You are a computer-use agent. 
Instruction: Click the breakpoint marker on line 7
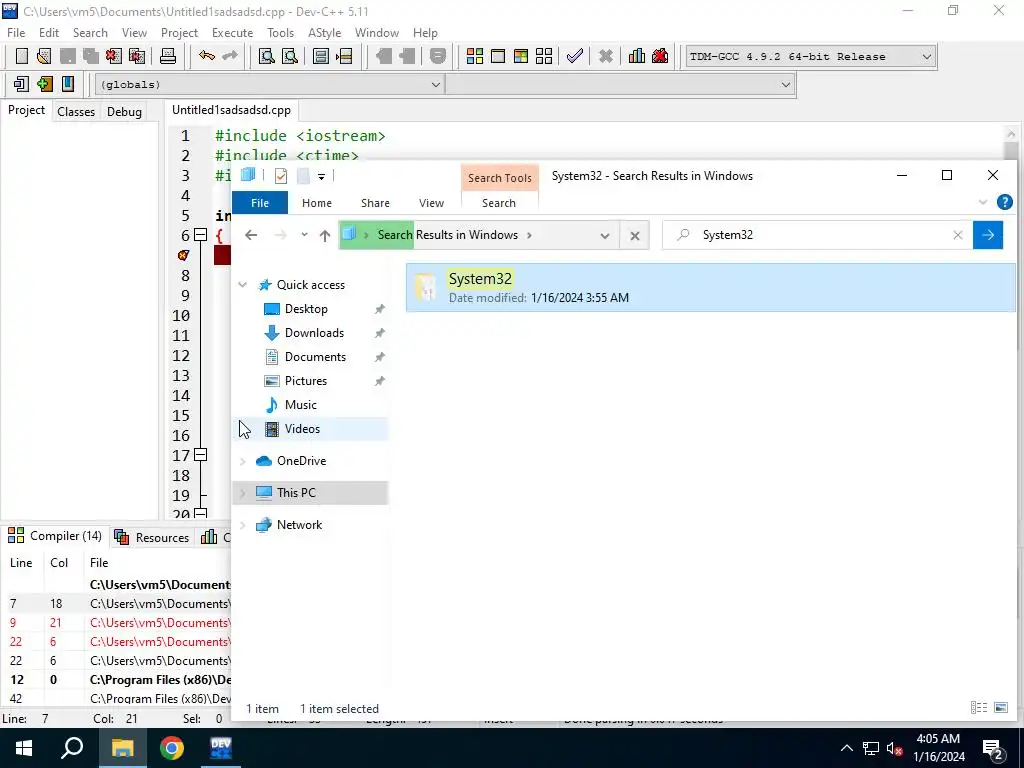pos(184,255)
